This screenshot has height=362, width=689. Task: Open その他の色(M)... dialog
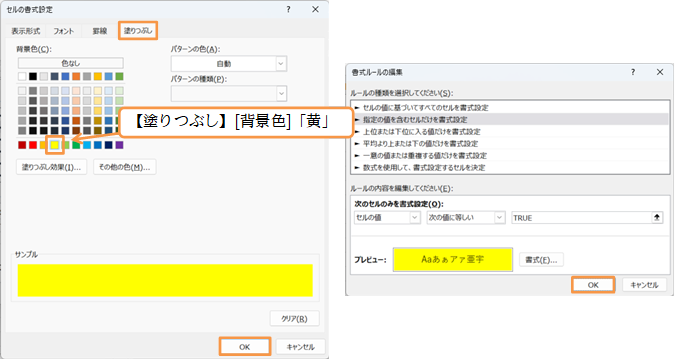coord(124,167)
